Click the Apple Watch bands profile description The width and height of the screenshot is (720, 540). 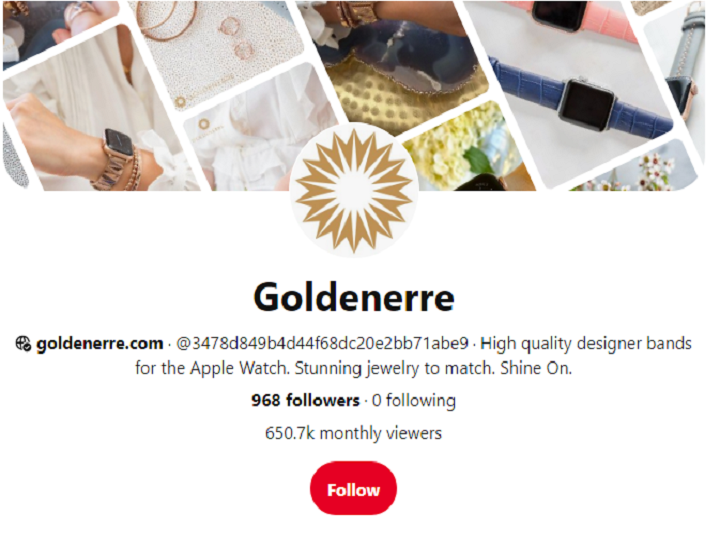click(x=413, y=356)
